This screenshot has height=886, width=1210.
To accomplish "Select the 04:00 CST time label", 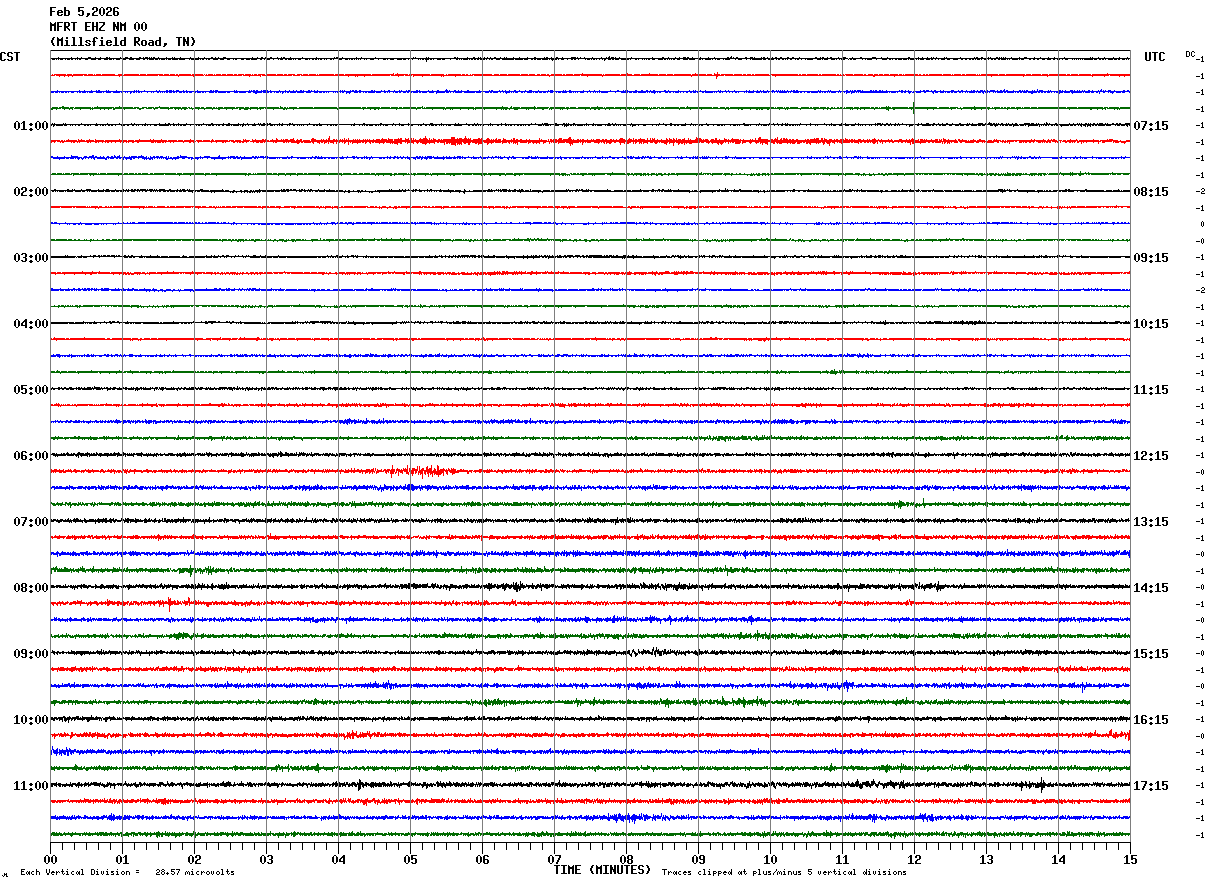I will tap(31, 324).
